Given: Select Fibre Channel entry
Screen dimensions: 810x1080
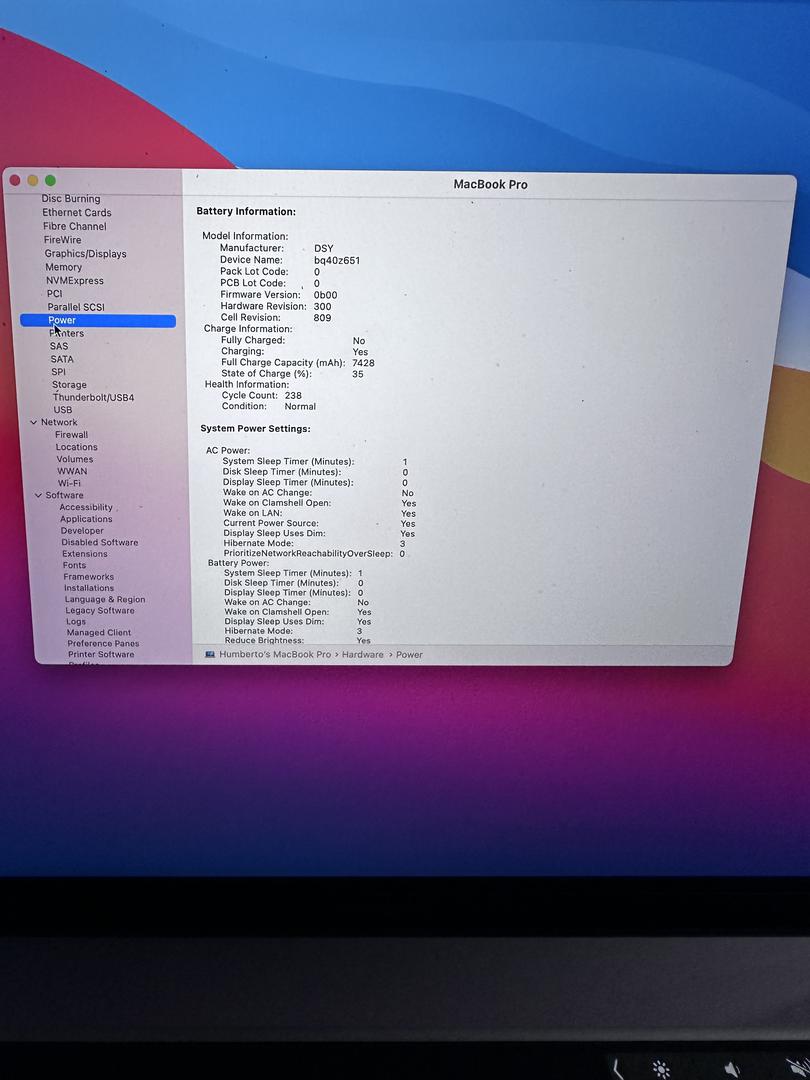Looking at the screenshot, I should [x=74, y=227].
